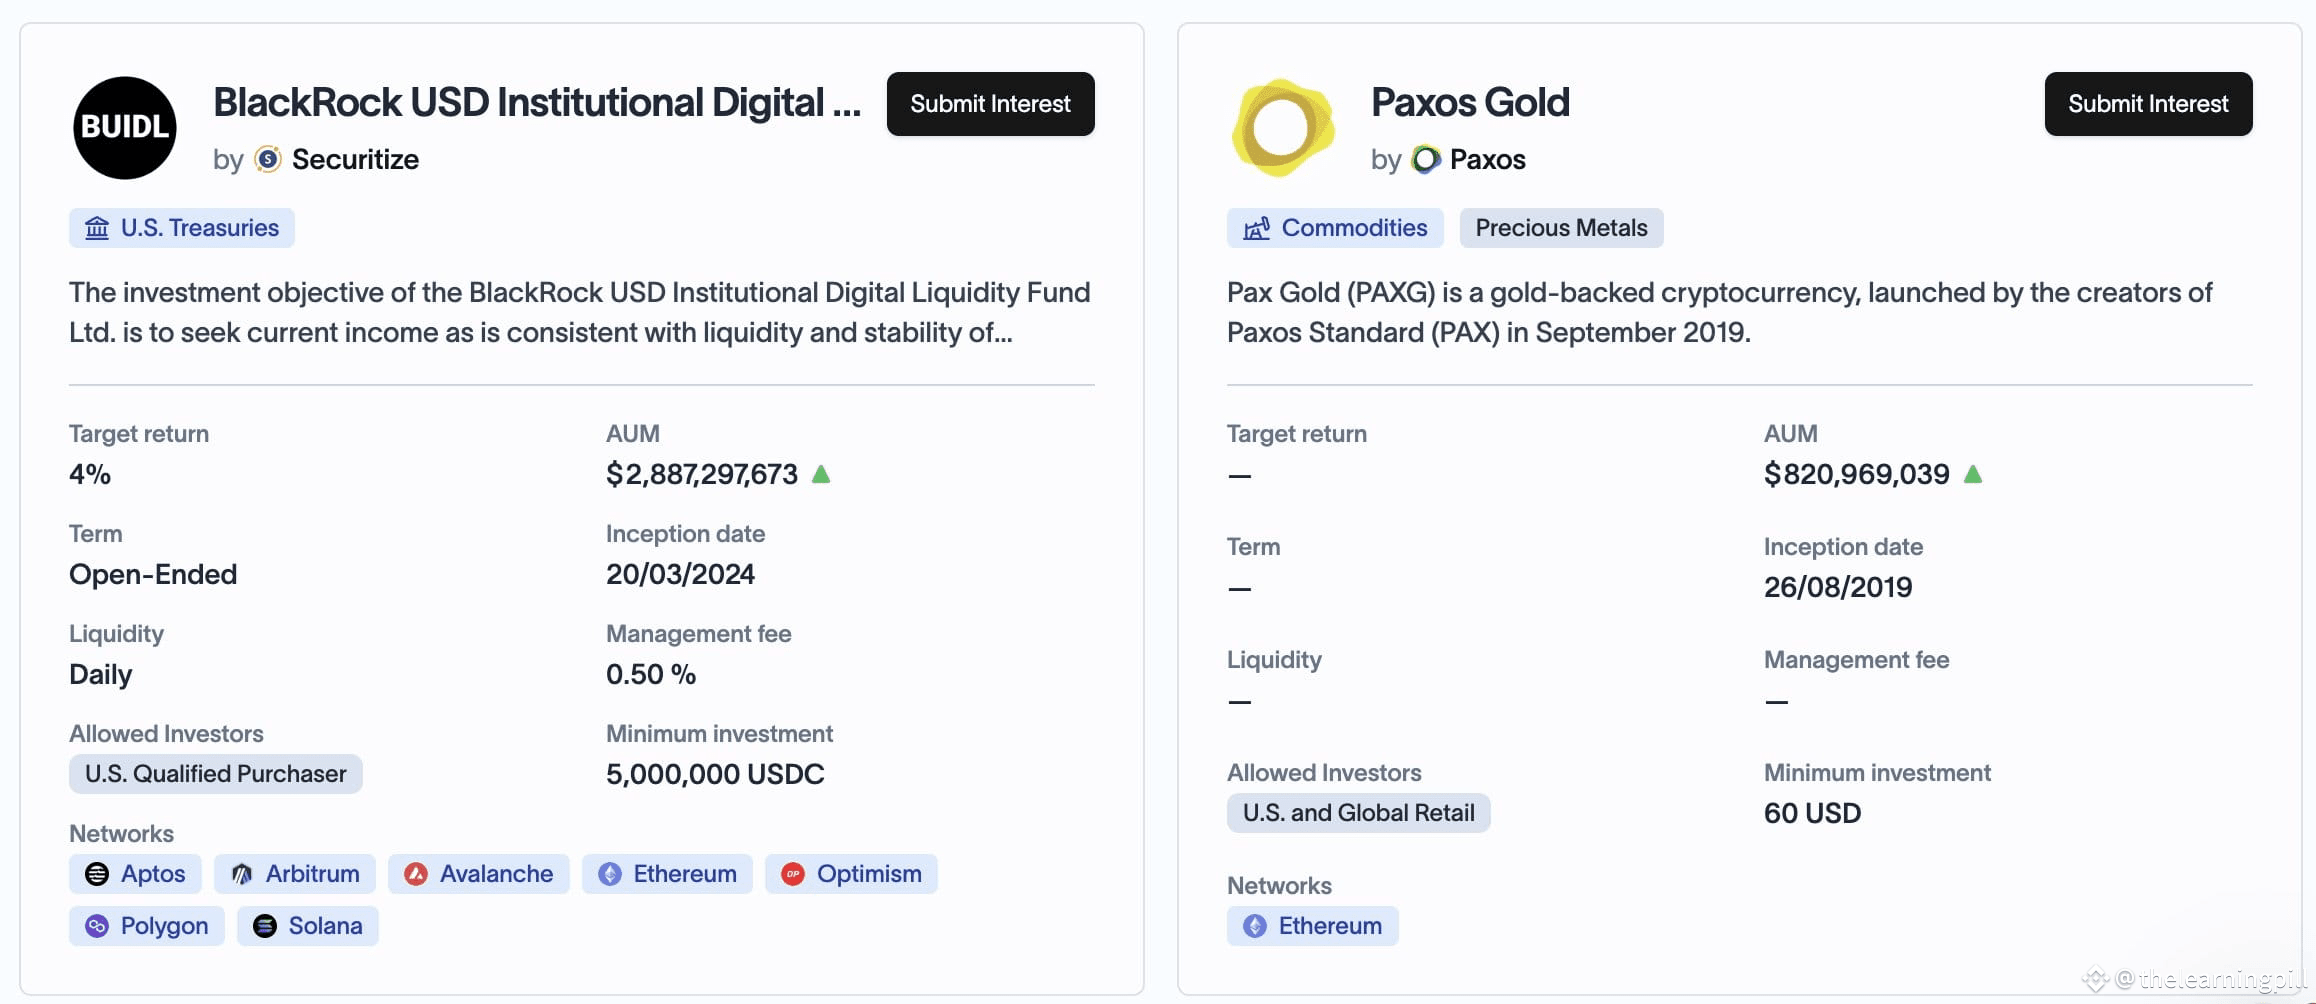The image size is (2316, 1004).
Task: Select the U.S. Qualified Purchaser badge
Action: [x=216, y=774]
